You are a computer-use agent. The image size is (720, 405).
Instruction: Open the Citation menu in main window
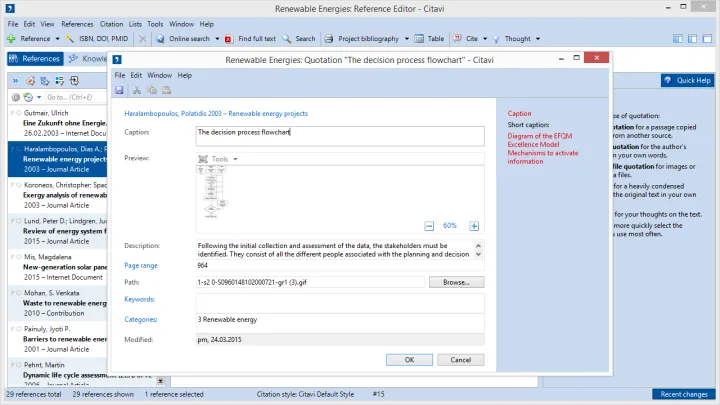(x=112, y=24)
